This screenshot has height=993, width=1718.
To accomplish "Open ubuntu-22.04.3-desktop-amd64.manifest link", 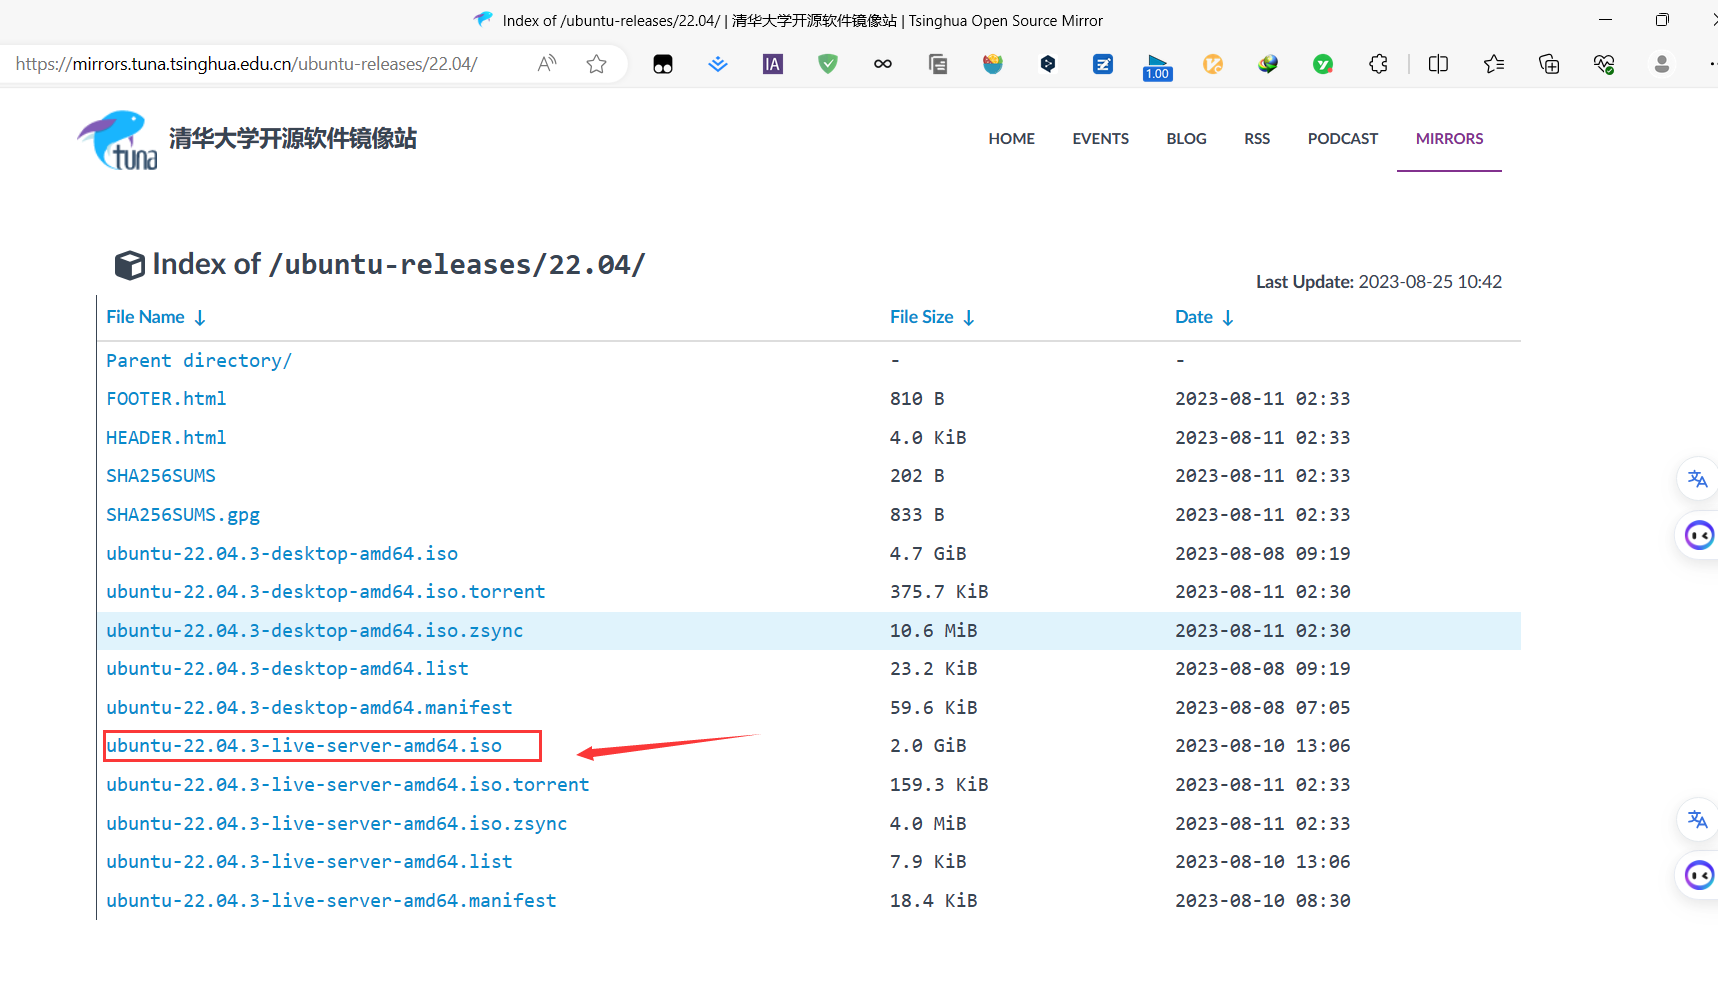I will pos(309,708).
